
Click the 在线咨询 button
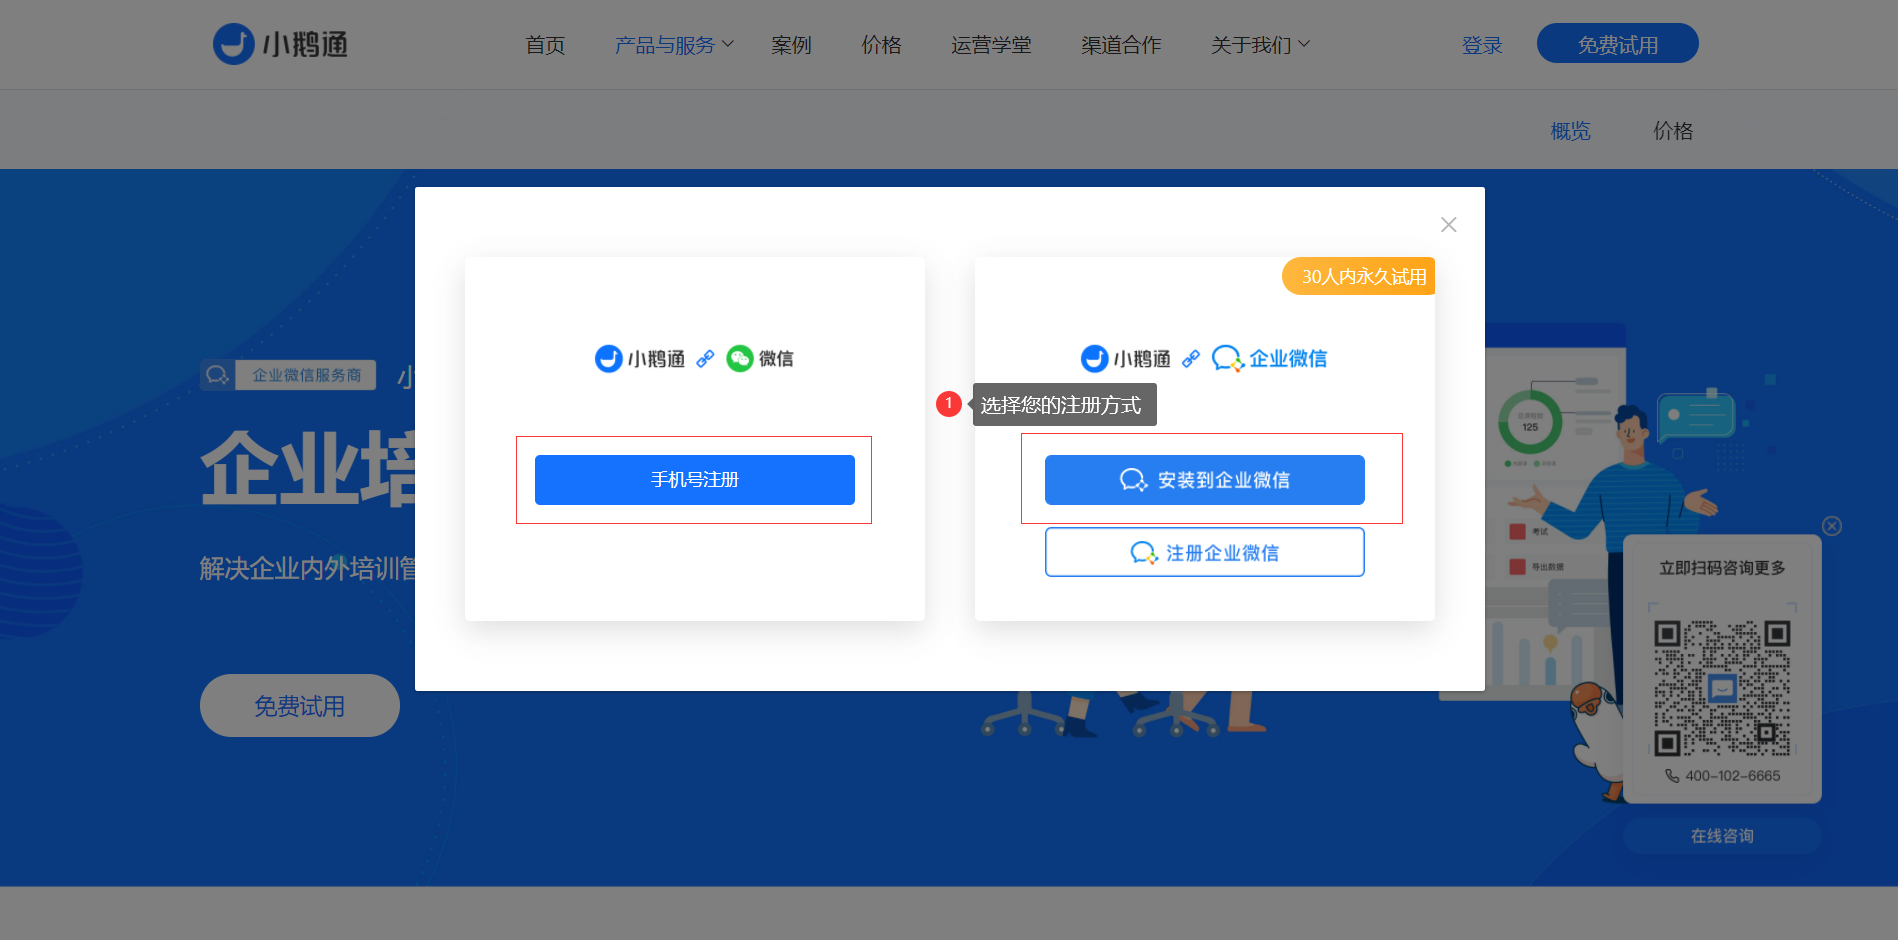click(1722, 836)
